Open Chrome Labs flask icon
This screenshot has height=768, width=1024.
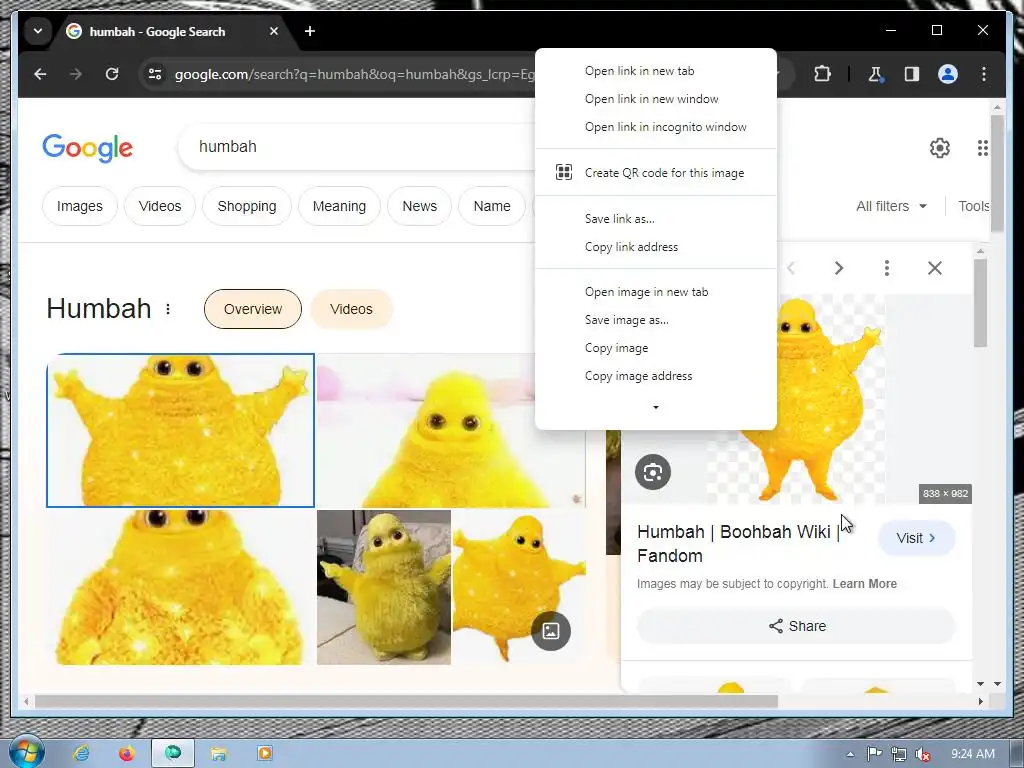click(x=875, y=74)
